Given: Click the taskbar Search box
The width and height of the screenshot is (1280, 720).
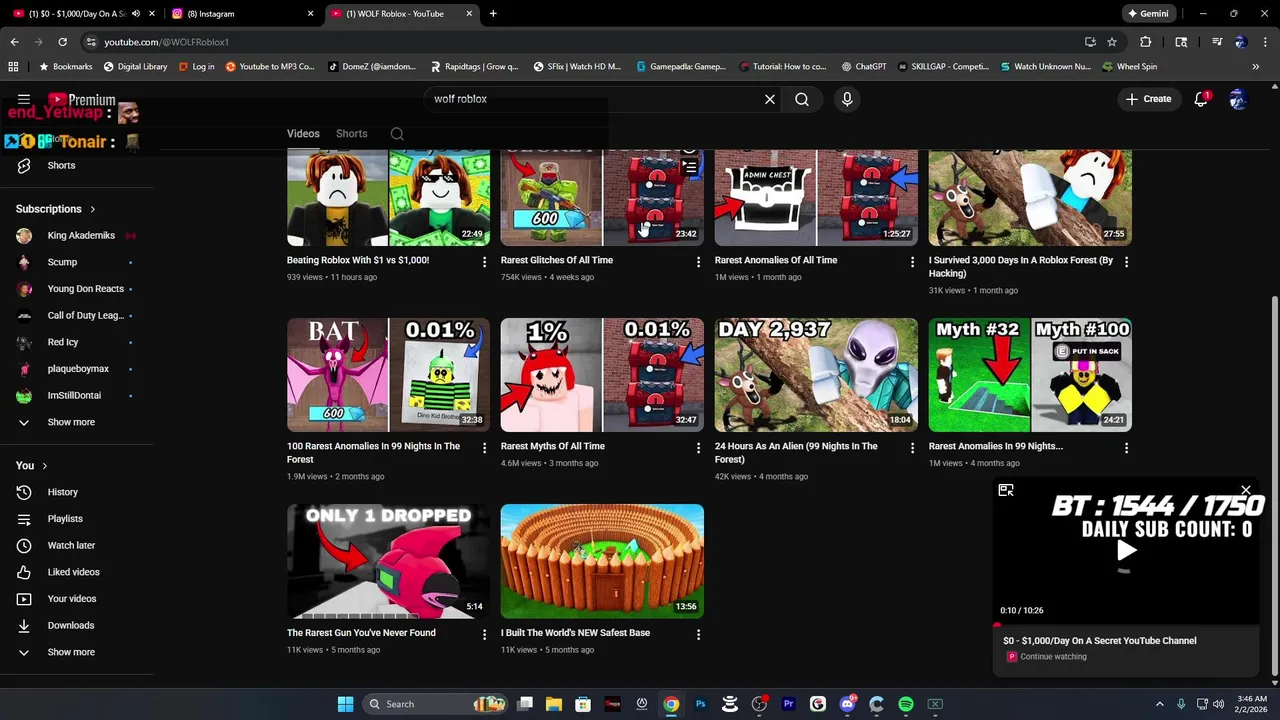Looking at the screenshot, I should click(434, 704).
